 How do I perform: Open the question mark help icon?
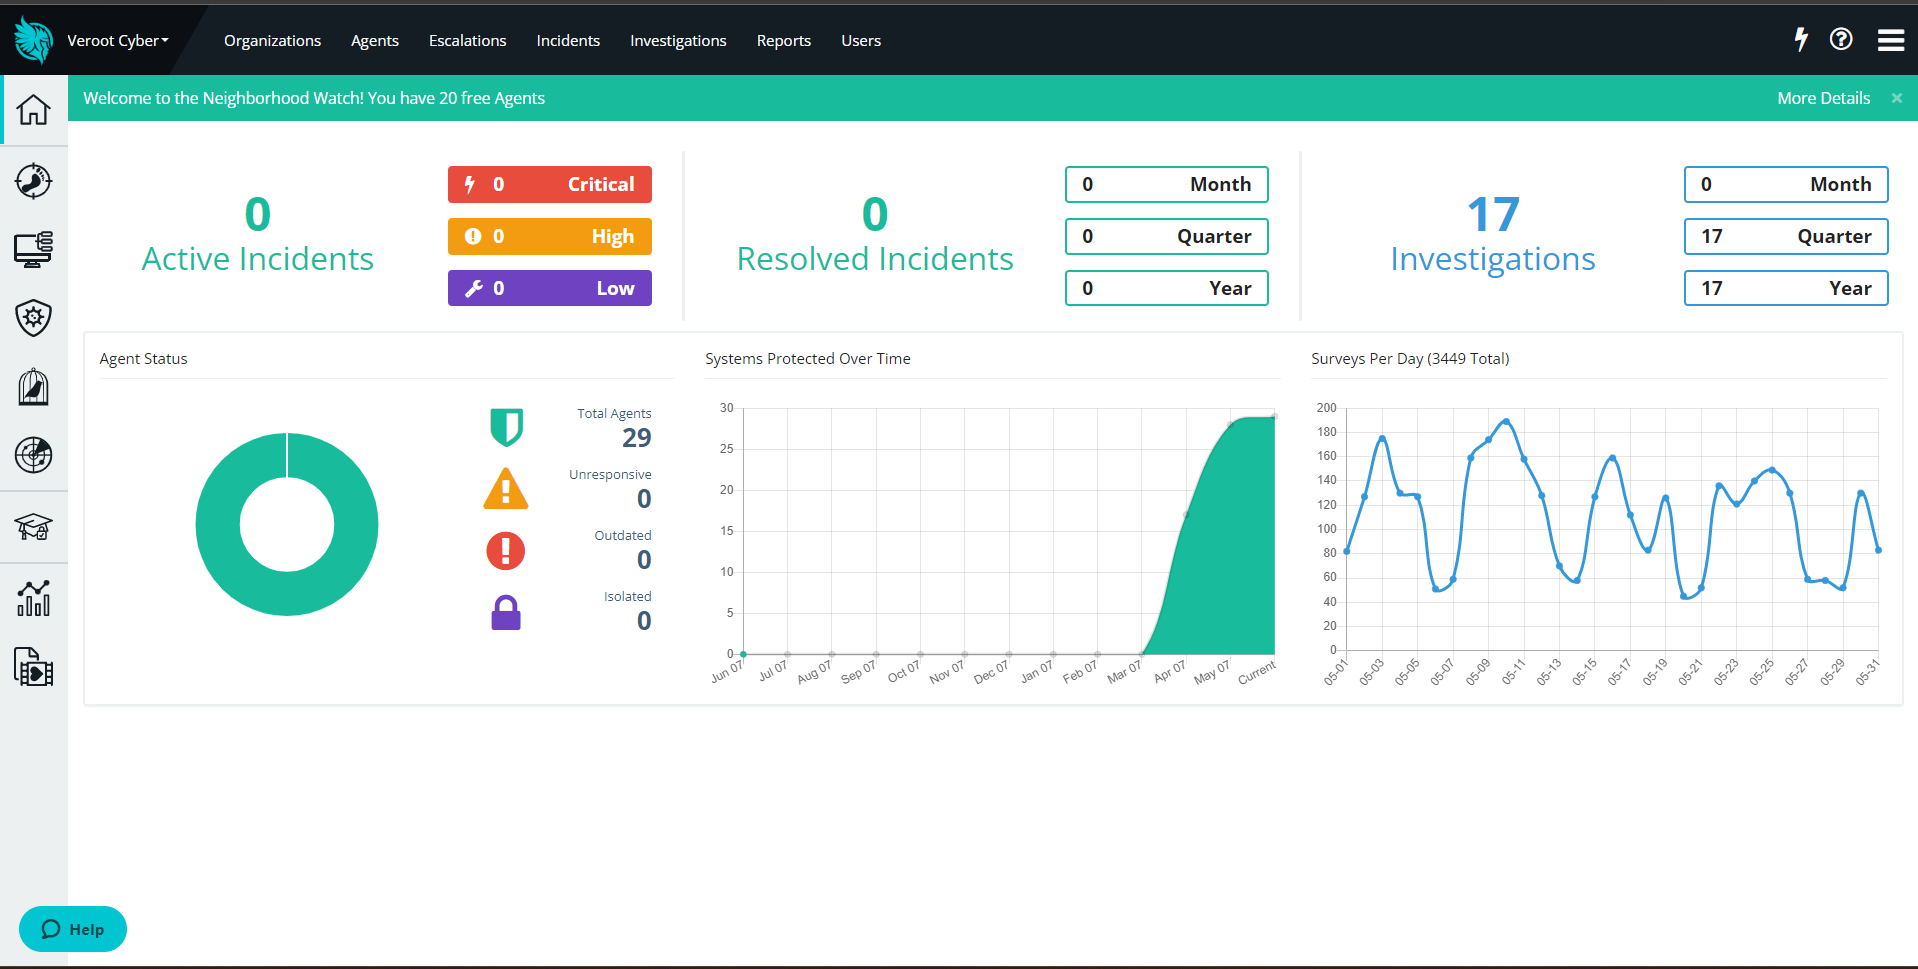pos(1841,40)
